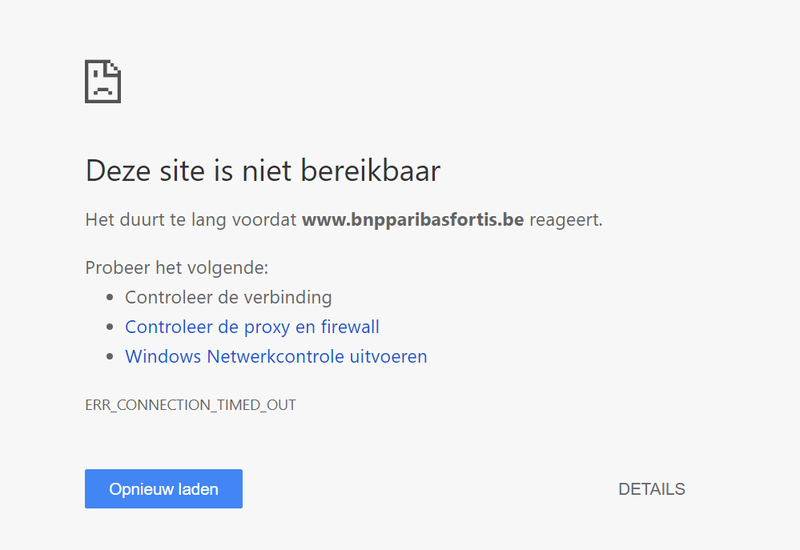Viewport: 800px width, 550px height.
Task: Click the sad page error icon
Action: [103, 82]
